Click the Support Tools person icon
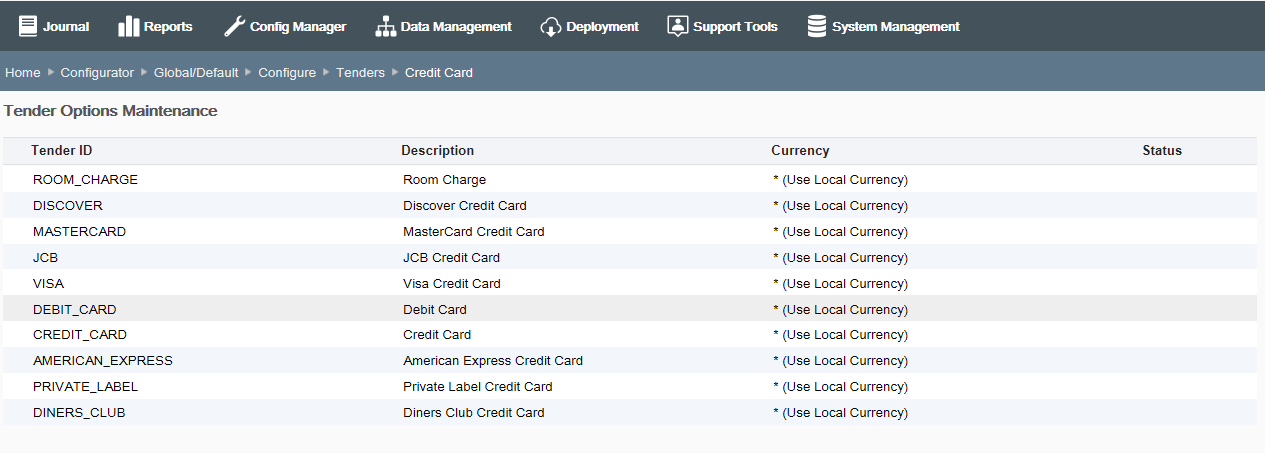 coord(678,27)
